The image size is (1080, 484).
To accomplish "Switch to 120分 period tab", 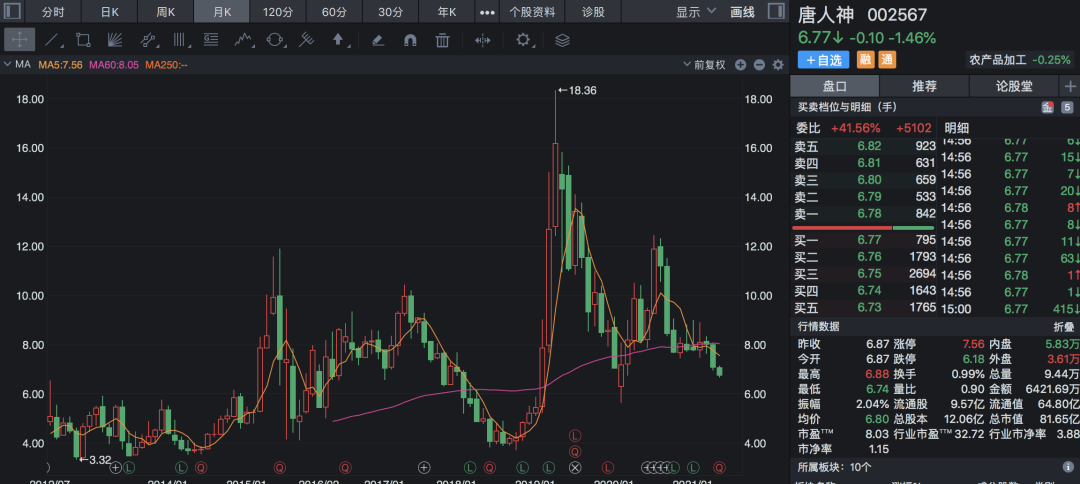I will coord(278,12).
